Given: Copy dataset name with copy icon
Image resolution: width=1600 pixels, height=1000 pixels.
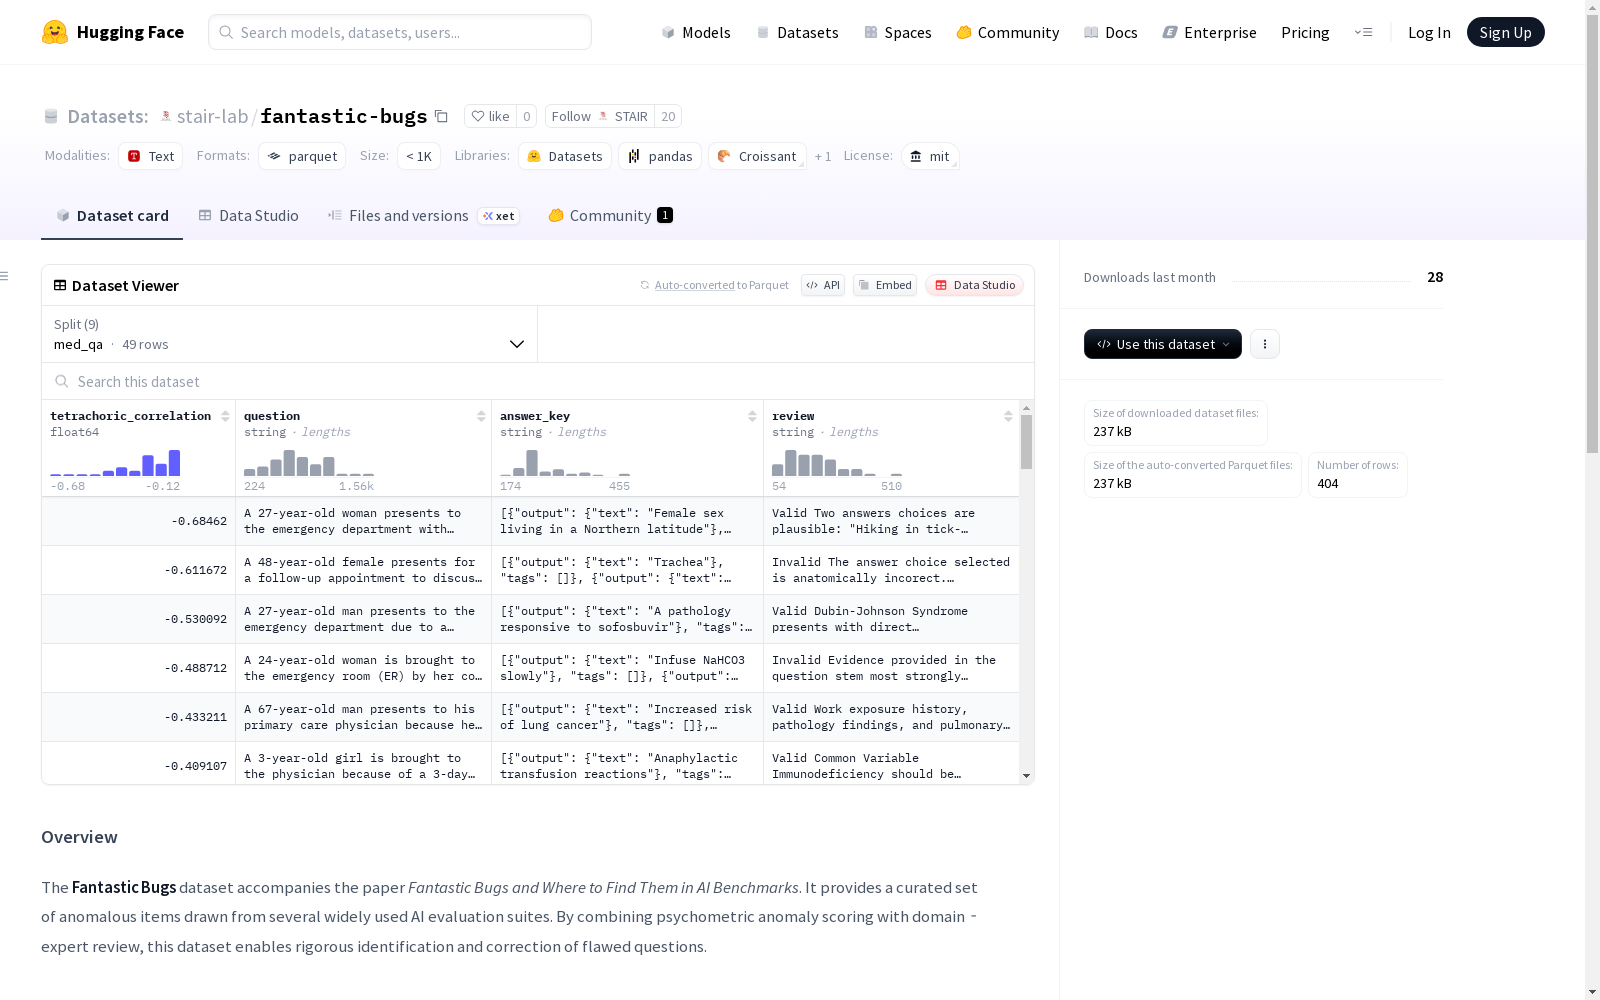Looking at the screenshot, I should tap(441, 116).
